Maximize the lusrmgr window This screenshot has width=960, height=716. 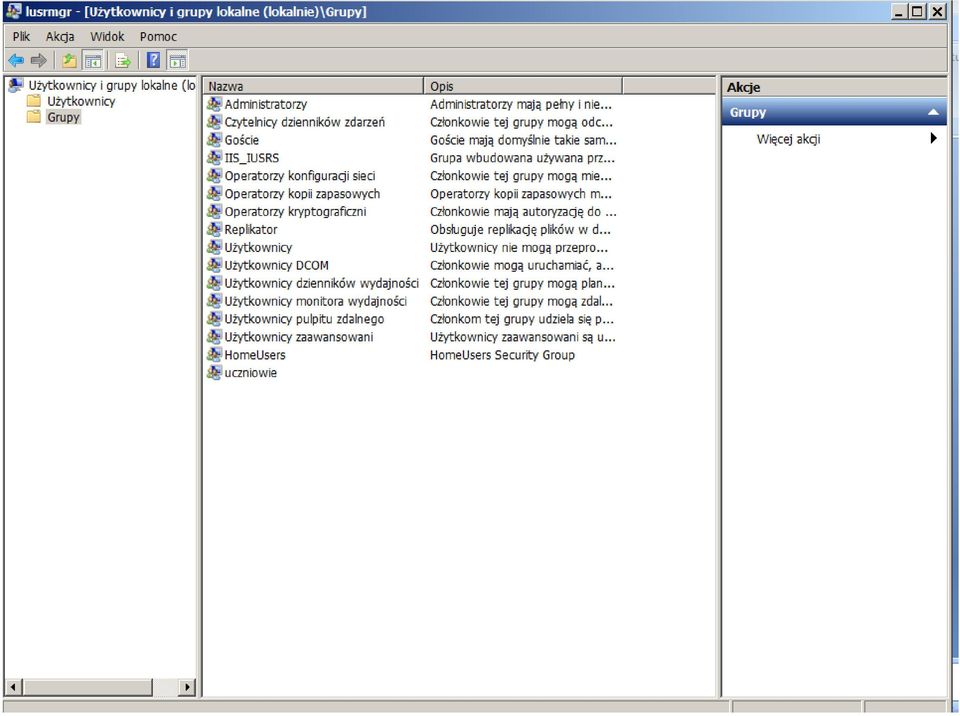(x=917, y=11)
